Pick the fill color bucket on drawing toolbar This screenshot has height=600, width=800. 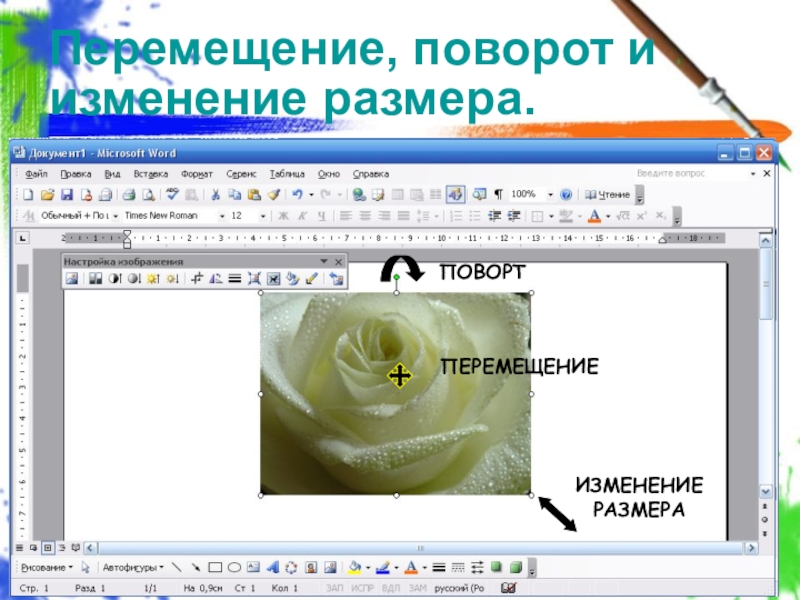point(355,567)
